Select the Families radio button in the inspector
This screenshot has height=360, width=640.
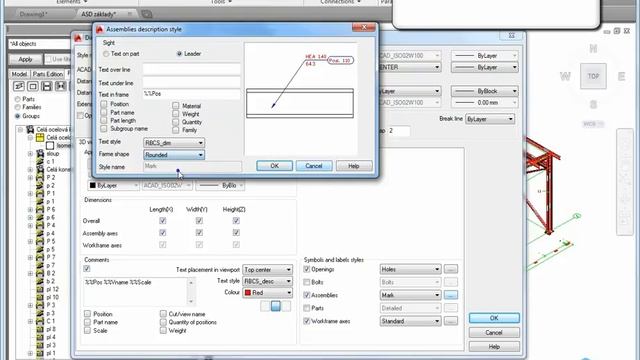17,107
